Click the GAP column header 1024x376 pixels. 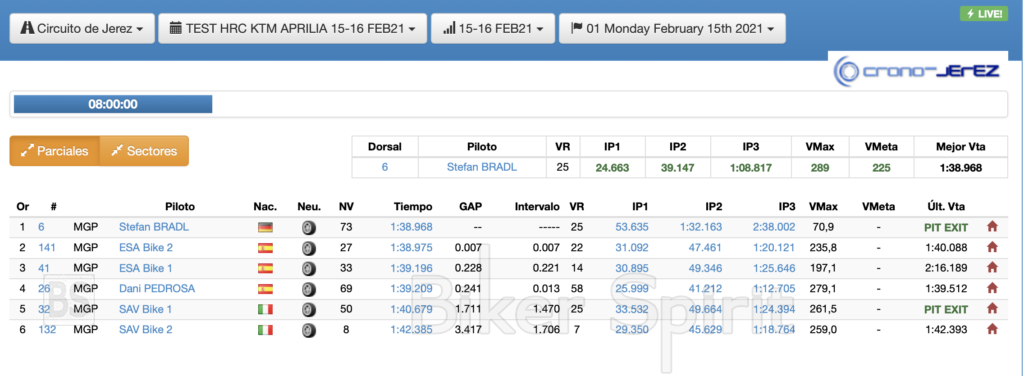(x=470, y=207)
